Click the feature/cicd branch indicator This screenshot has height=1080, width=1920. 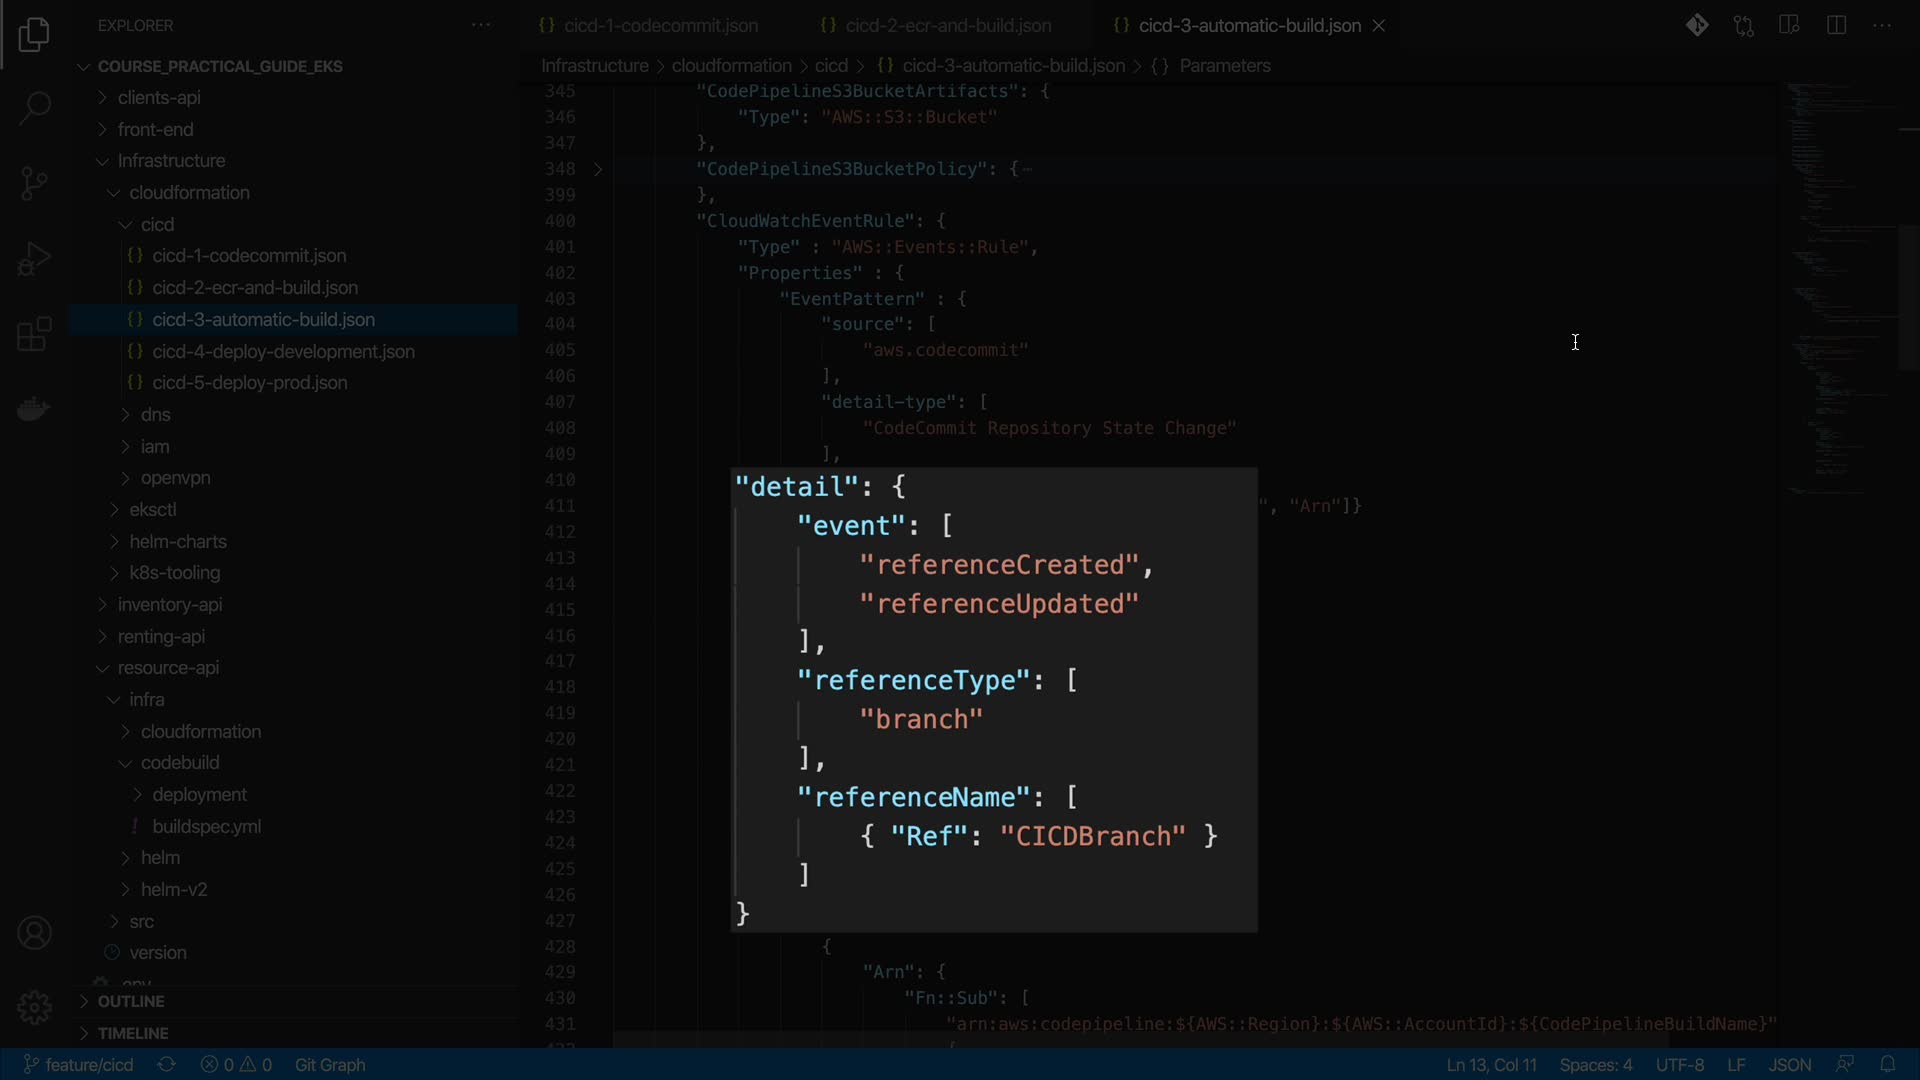(80, 1064)
